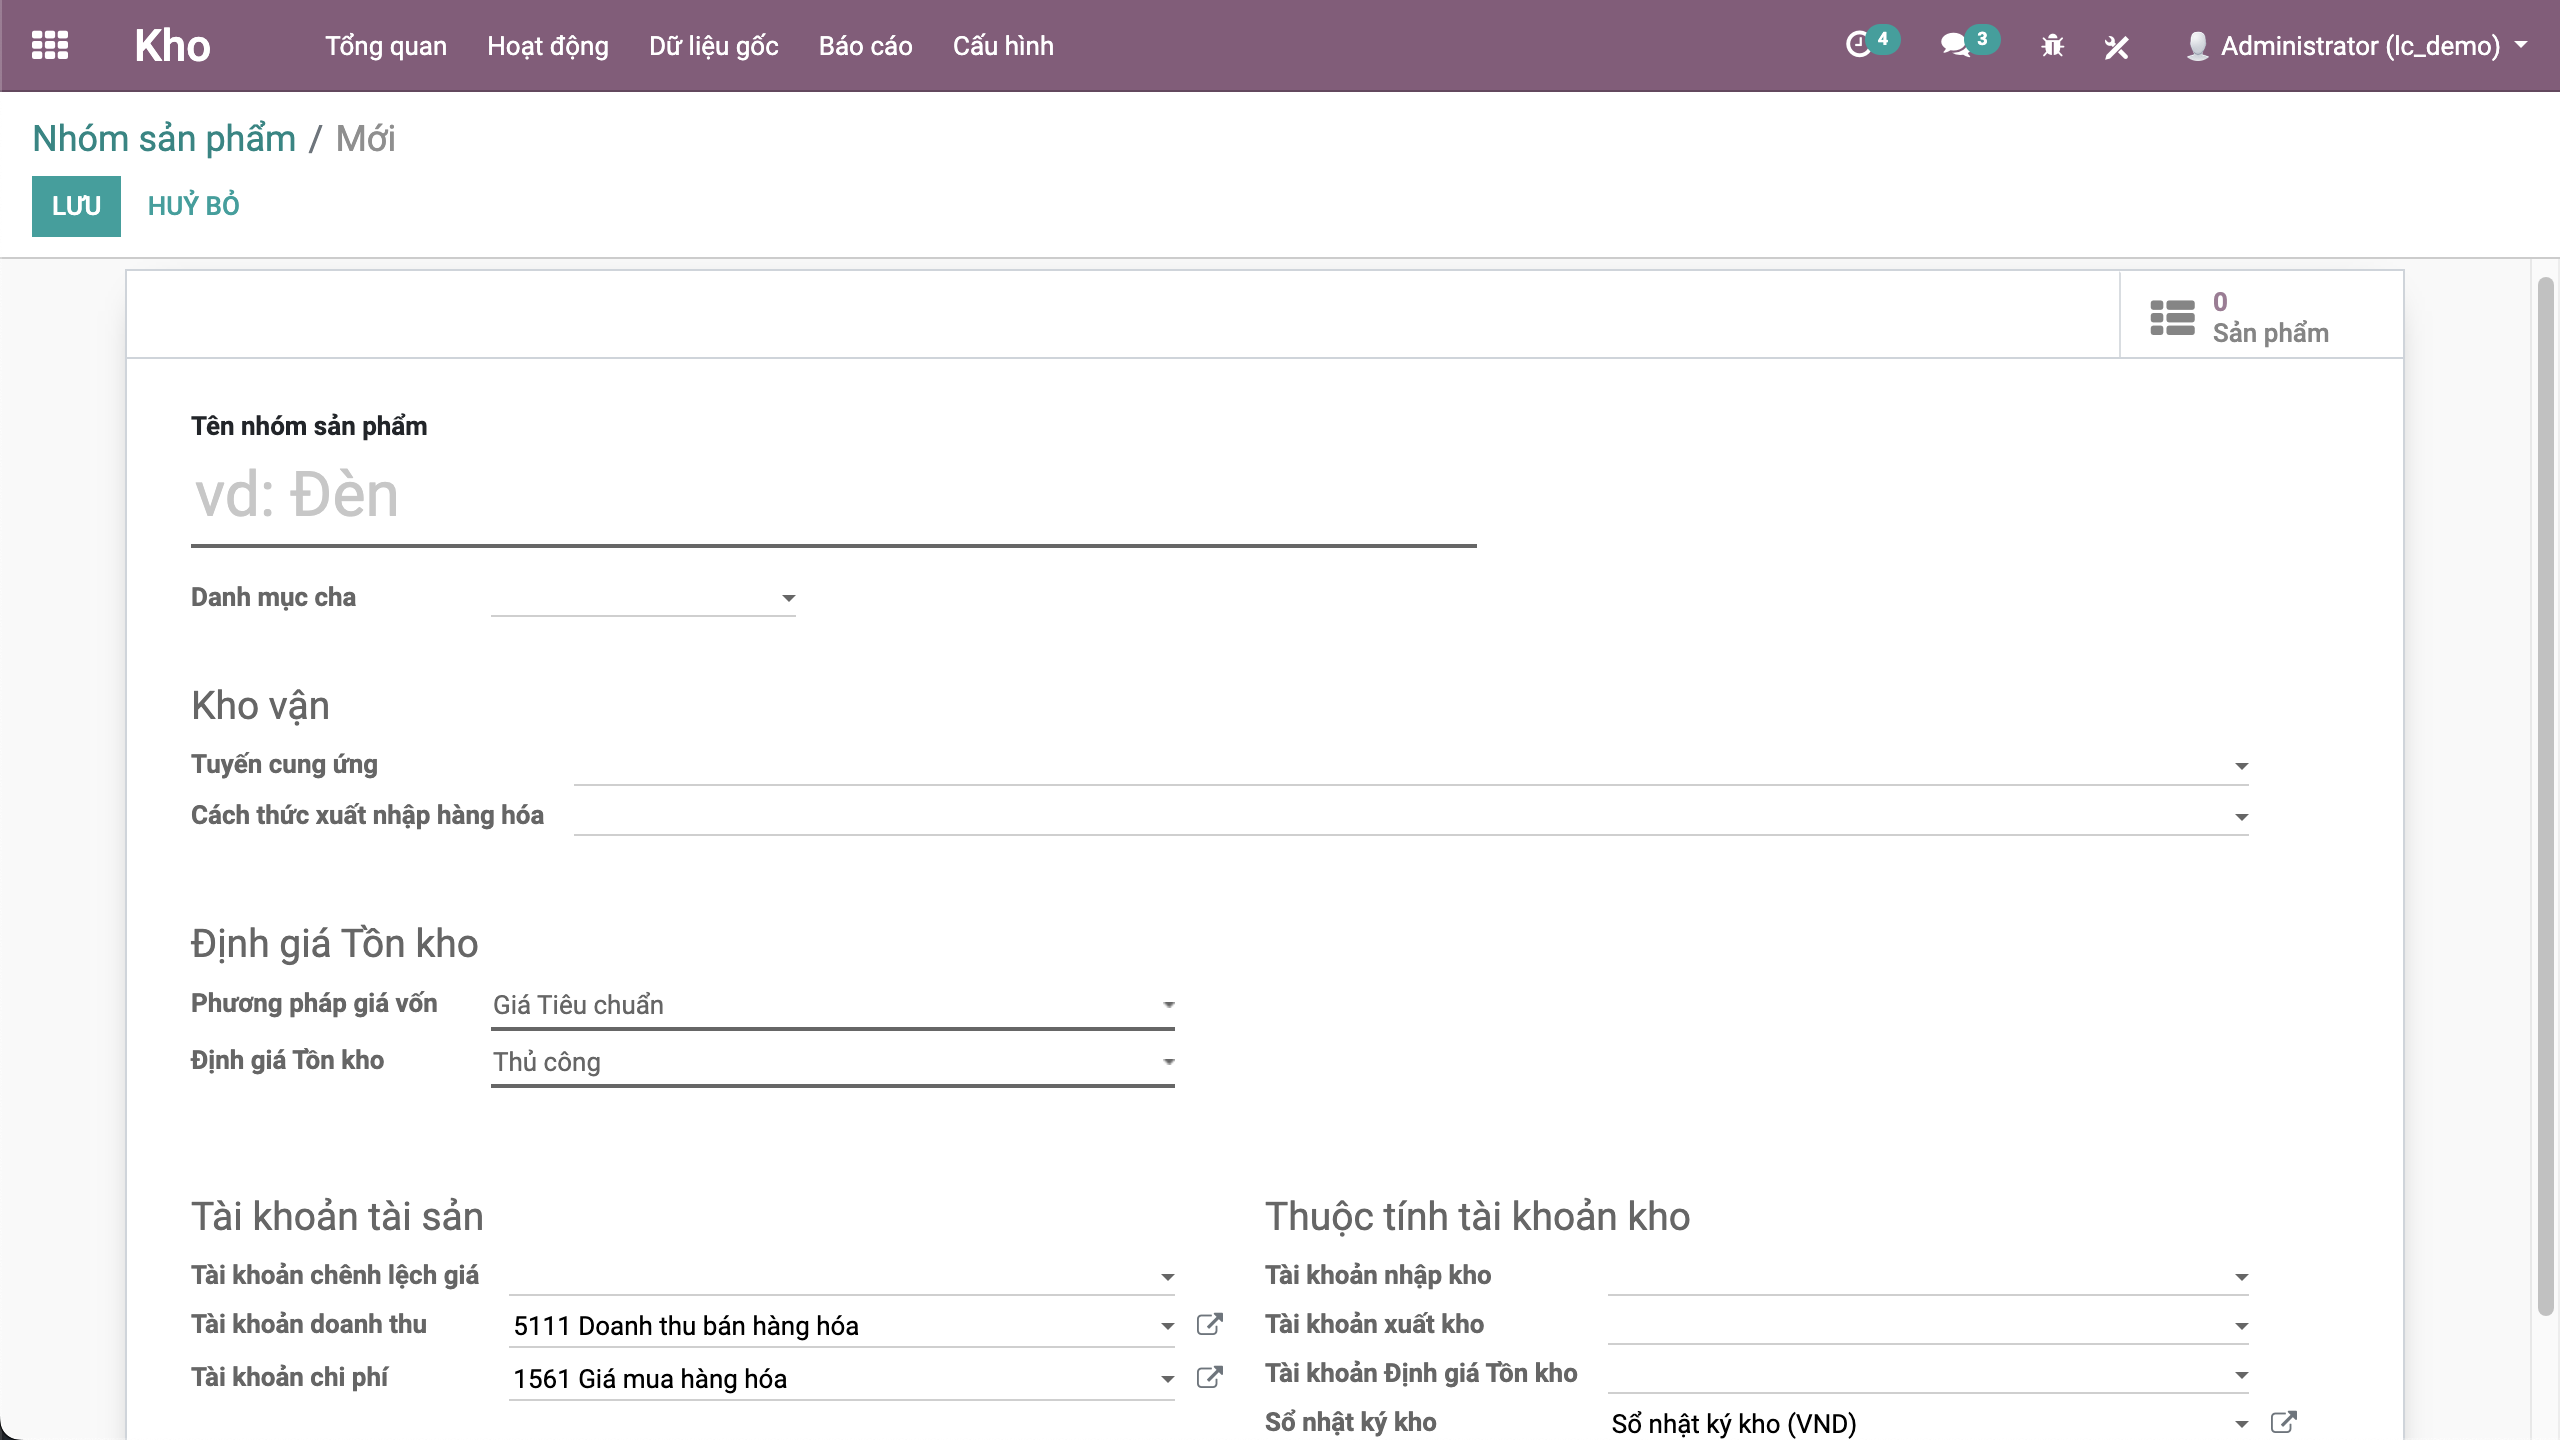Screen dimensions: 2560x1440
Task: Expand the Tài khoản nhập kho dropdown
Action: pos(2241,1277)
